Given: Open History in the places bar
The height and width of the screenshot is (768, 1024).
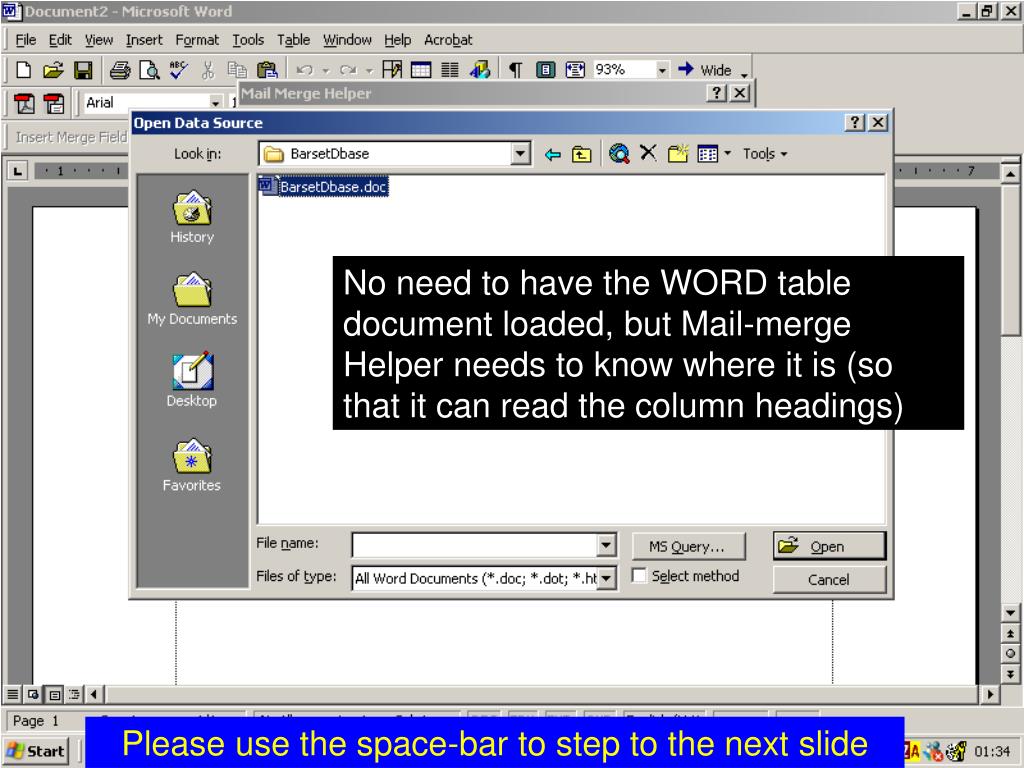Looking at the screenshot, I should 192,217.
